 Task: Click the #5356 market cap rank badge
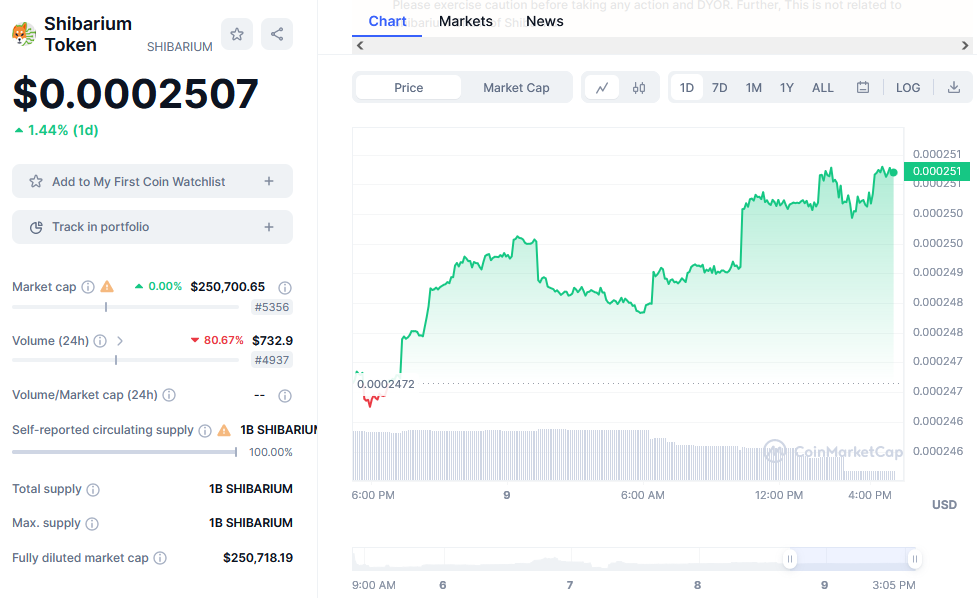pos(272,307)
